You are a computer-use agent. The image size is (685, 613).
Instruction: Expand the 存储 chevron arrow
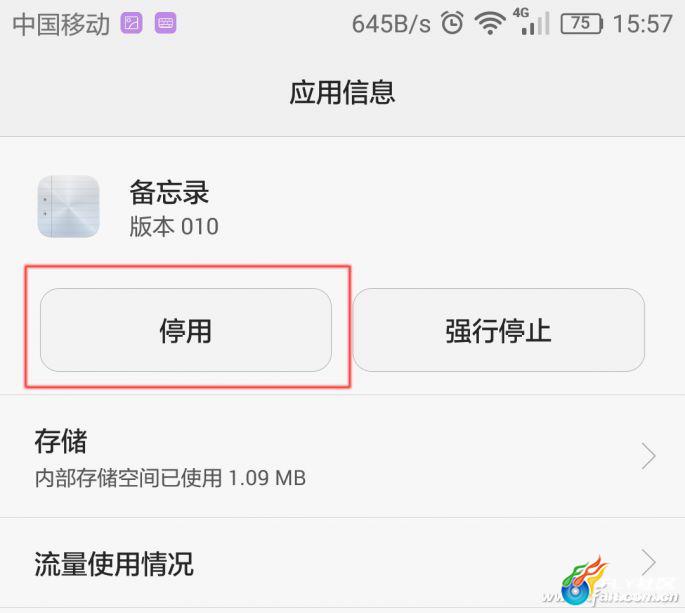point(649,456)
